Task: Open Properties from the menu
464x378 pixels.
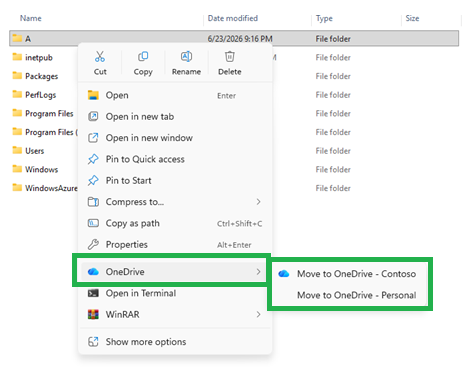Action: [x=175, y=245]
